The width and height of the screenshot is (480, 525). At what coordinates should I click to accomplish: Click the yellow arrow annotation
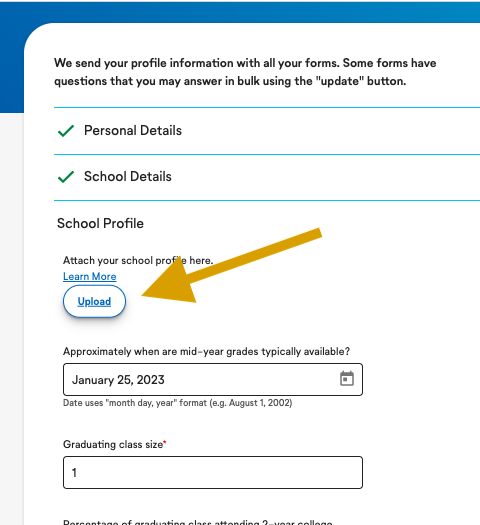pos(232,266)
